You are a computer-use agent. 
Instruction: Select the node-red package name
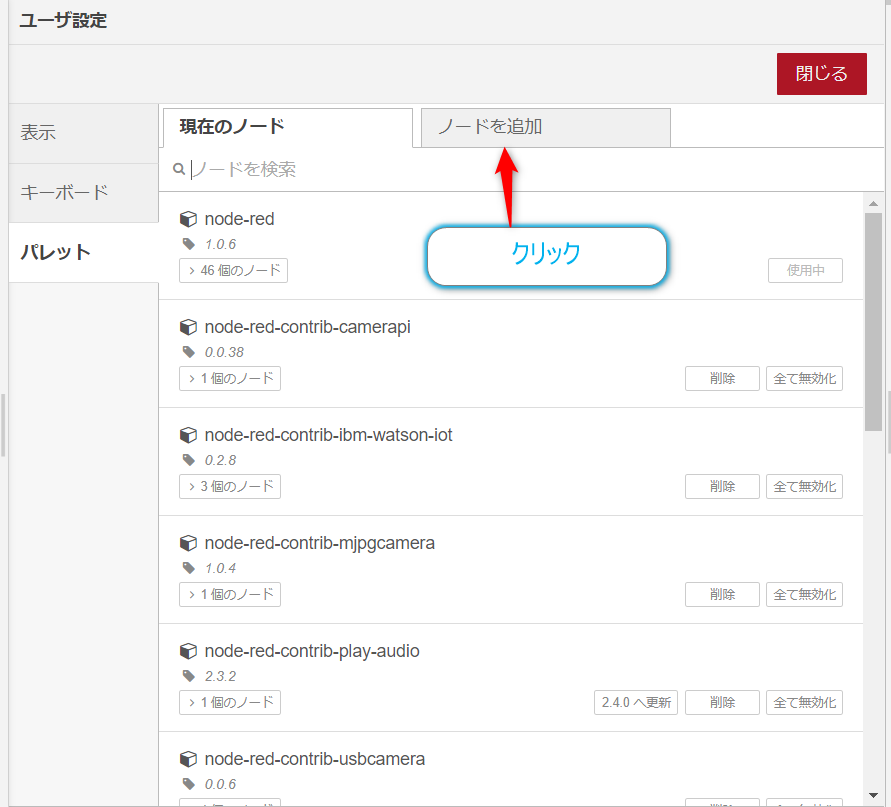[x=239, y=219]
